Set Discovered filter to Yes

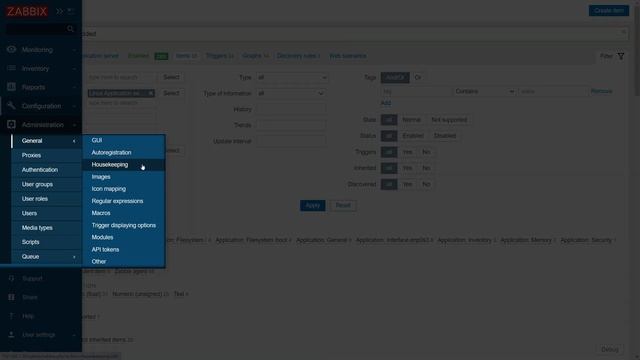point(407,184)
